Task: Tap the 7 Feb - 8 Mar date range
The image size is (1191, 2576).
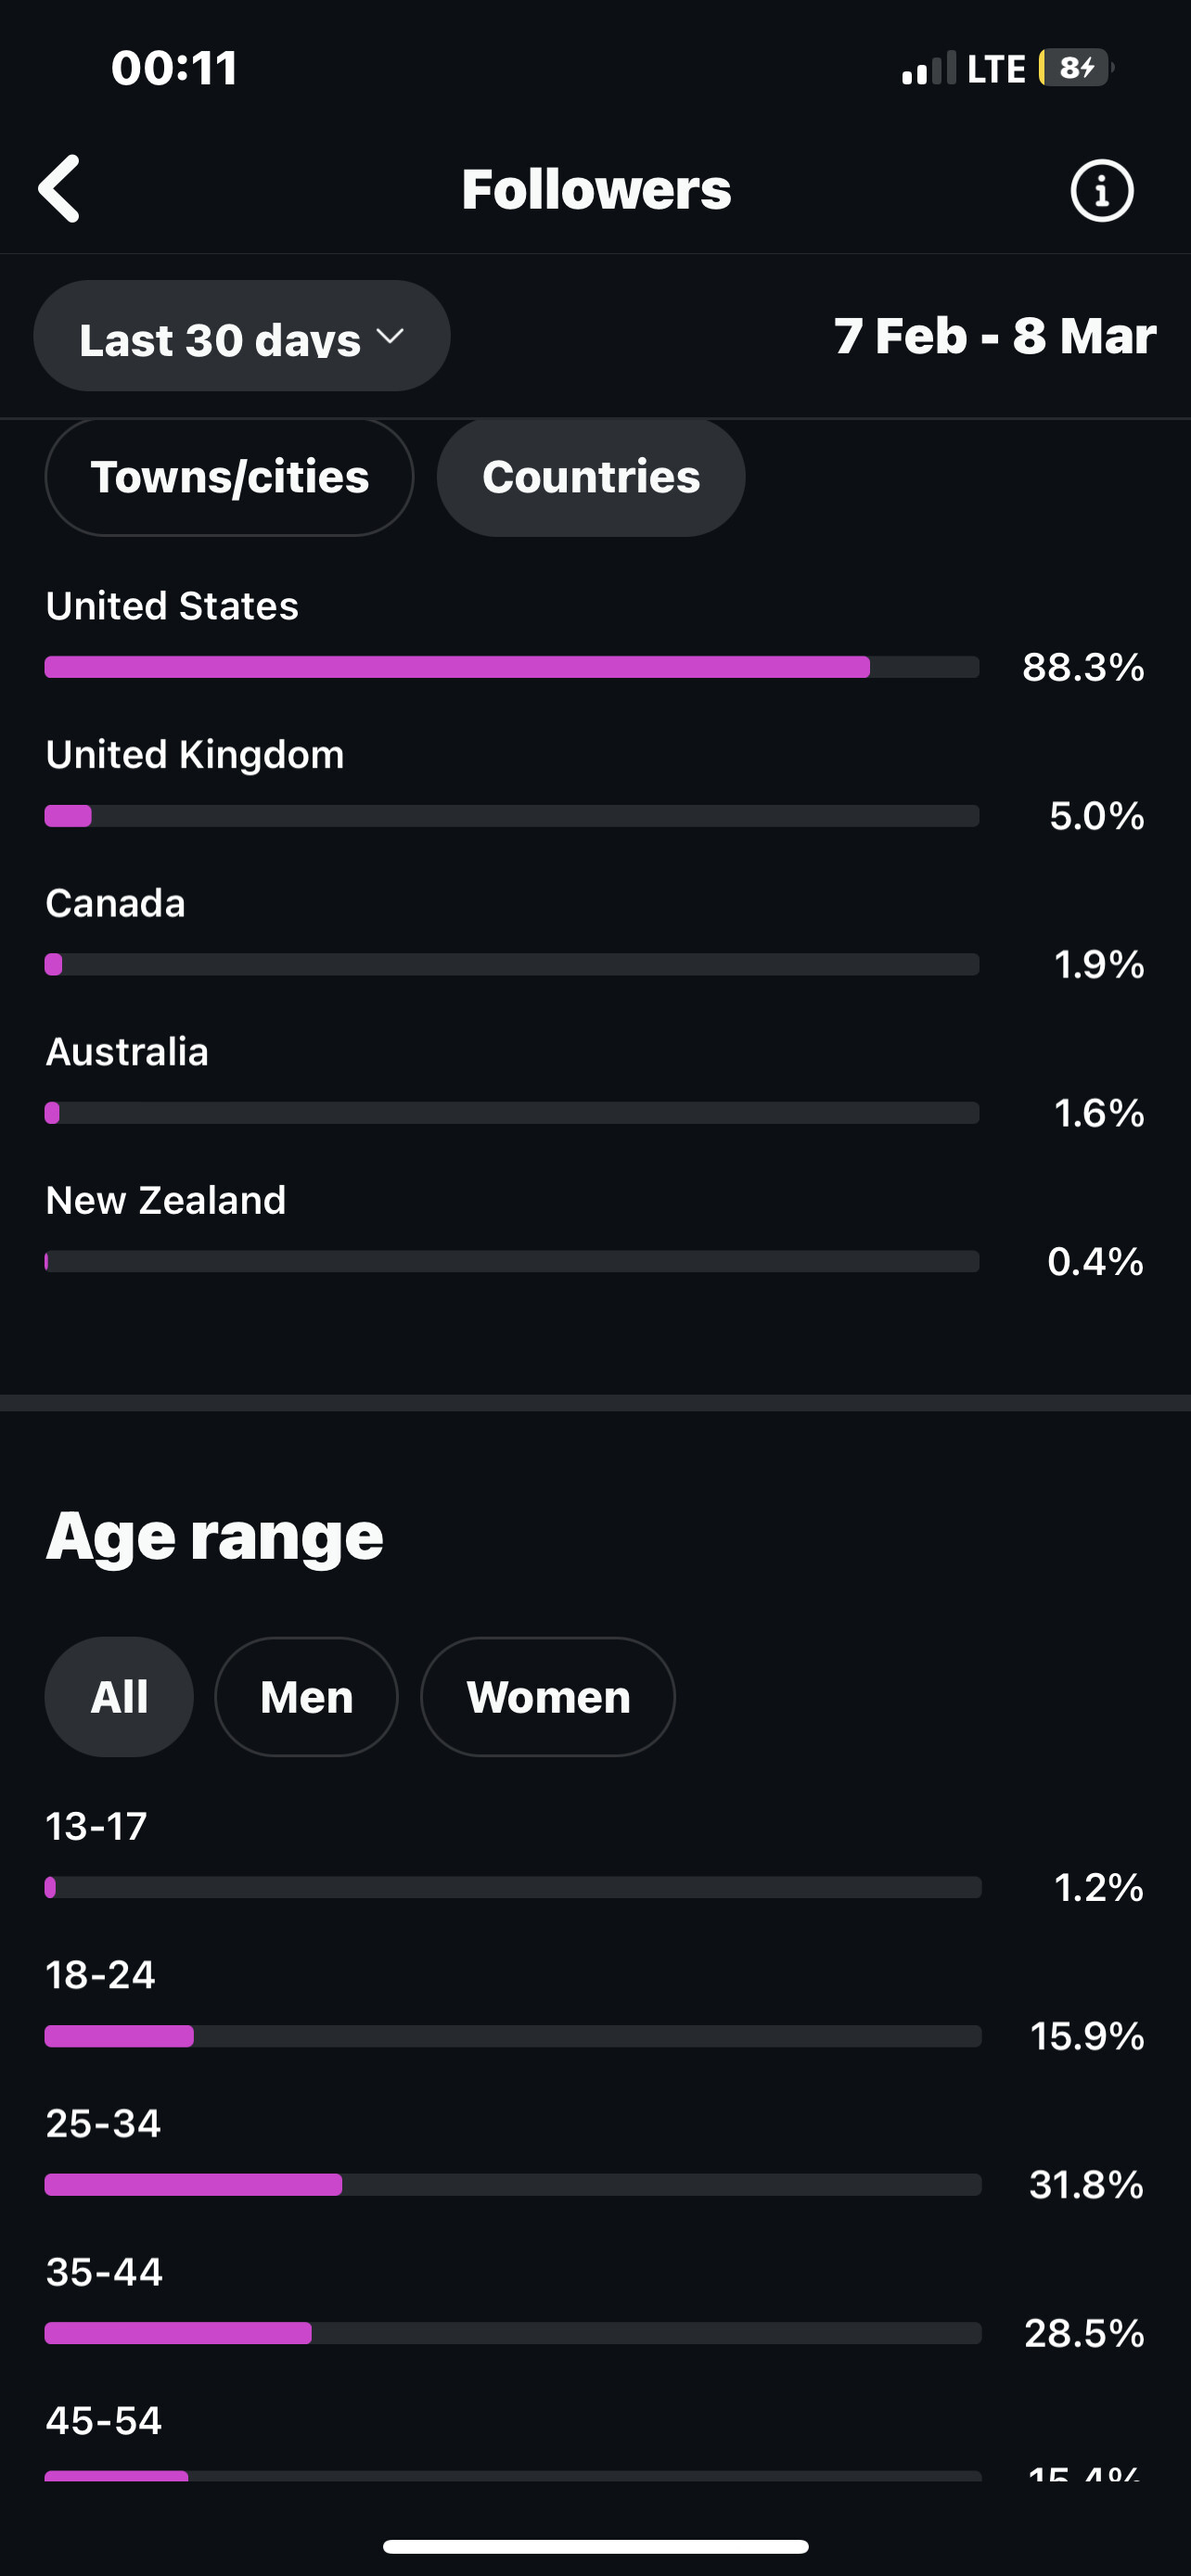Action: pyautogui.click(x=994, y=336)
